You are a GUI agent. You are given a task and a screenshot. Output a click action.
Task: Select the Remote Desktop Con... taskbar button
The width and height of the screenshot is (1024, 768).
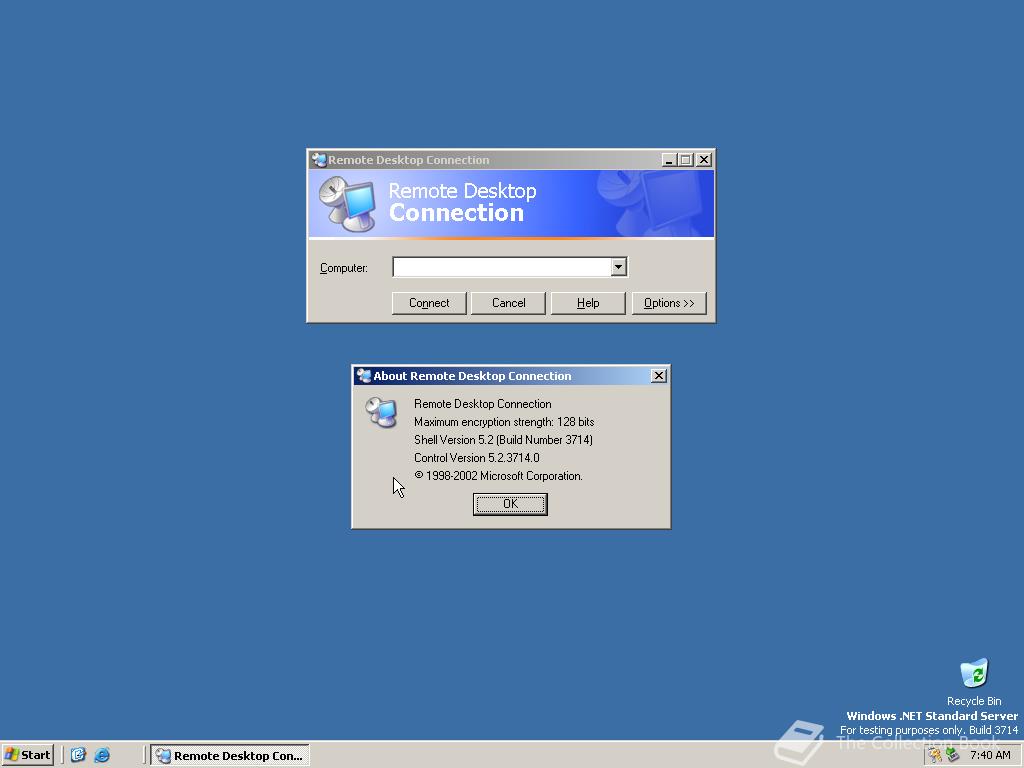[230, 755]
